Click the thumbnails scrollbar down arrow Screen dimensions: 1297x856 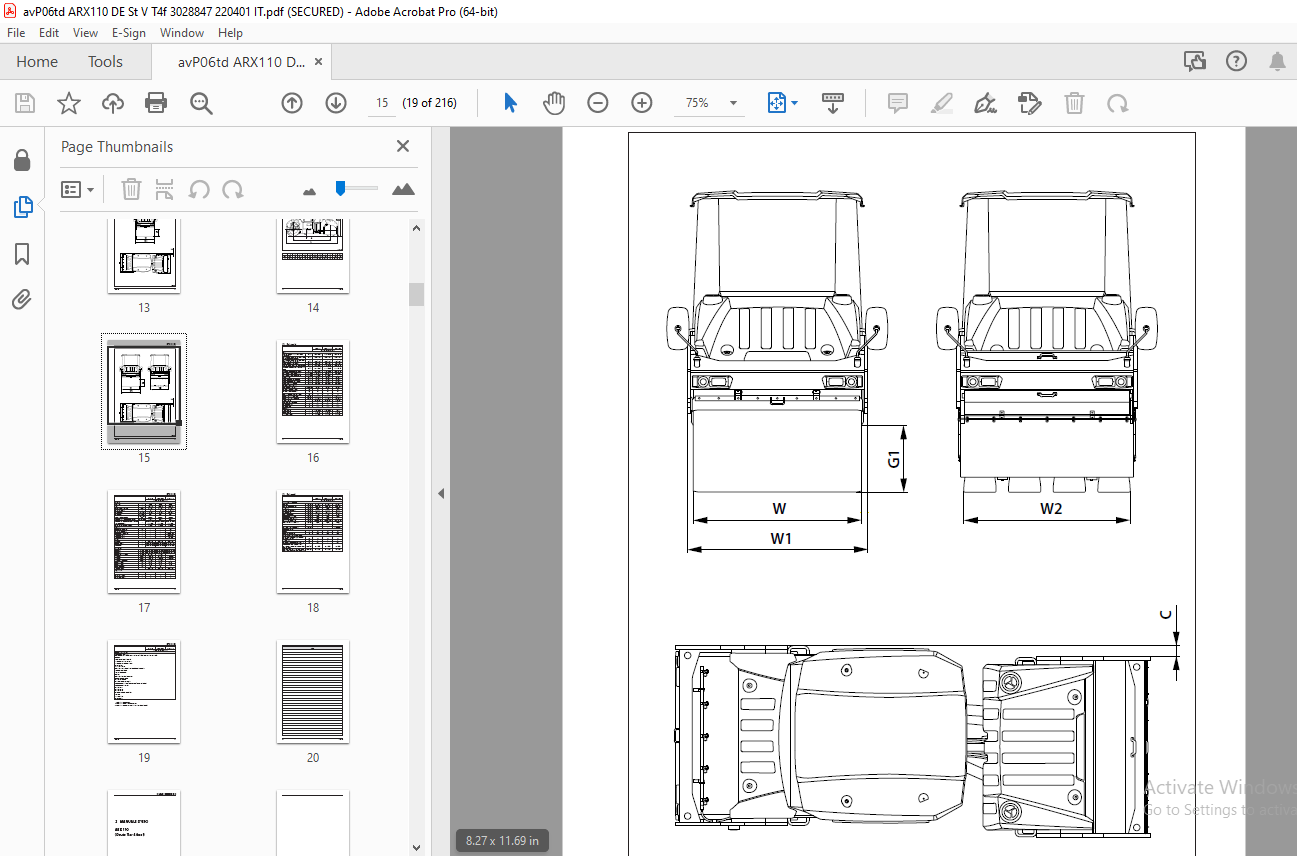tap(417, 847)
